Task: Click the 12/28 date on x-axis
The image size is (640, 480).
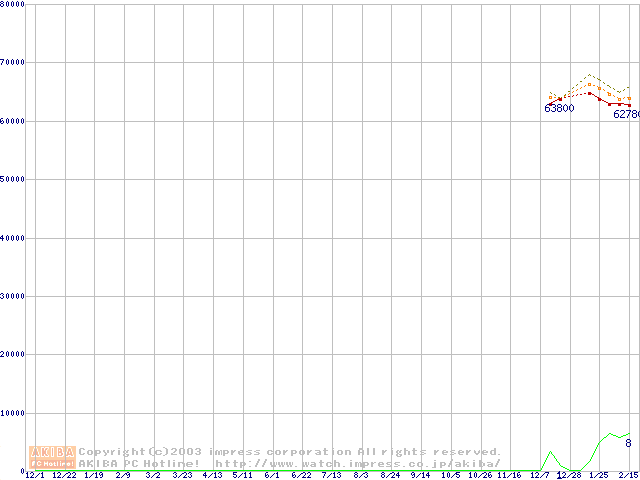Action: pos(569,476)
